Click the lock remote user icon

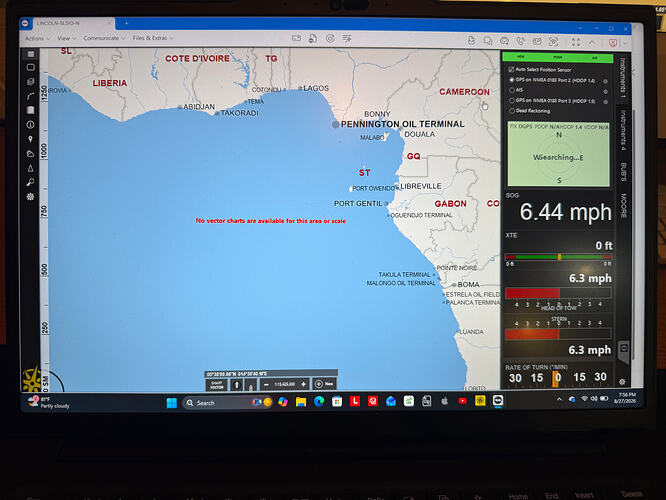(313, 38)
